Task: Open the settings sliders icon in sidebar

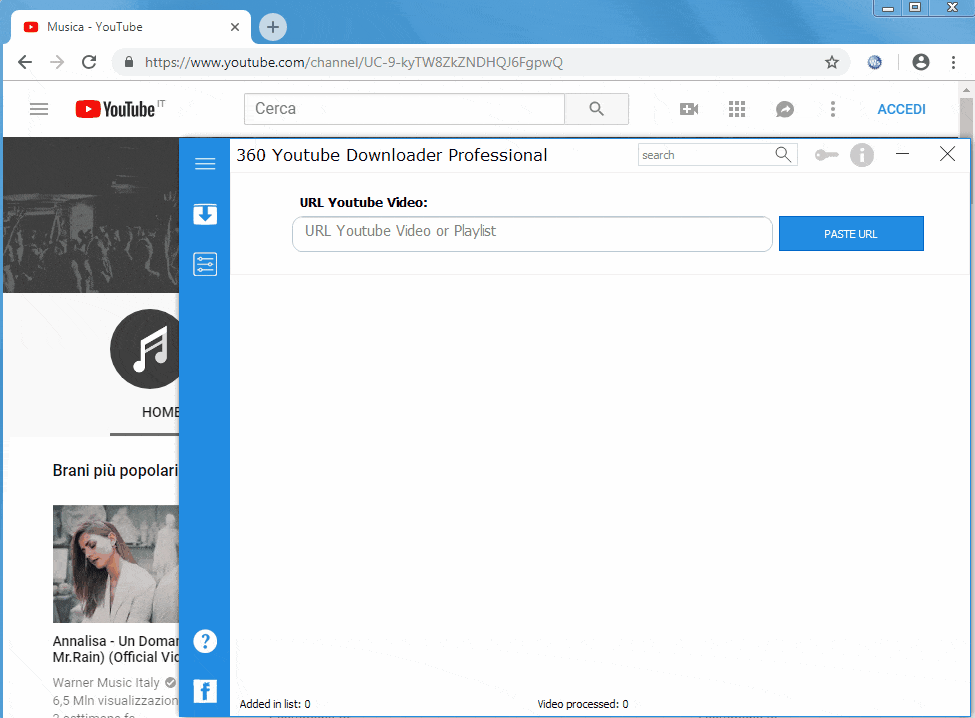Action: 205,264
